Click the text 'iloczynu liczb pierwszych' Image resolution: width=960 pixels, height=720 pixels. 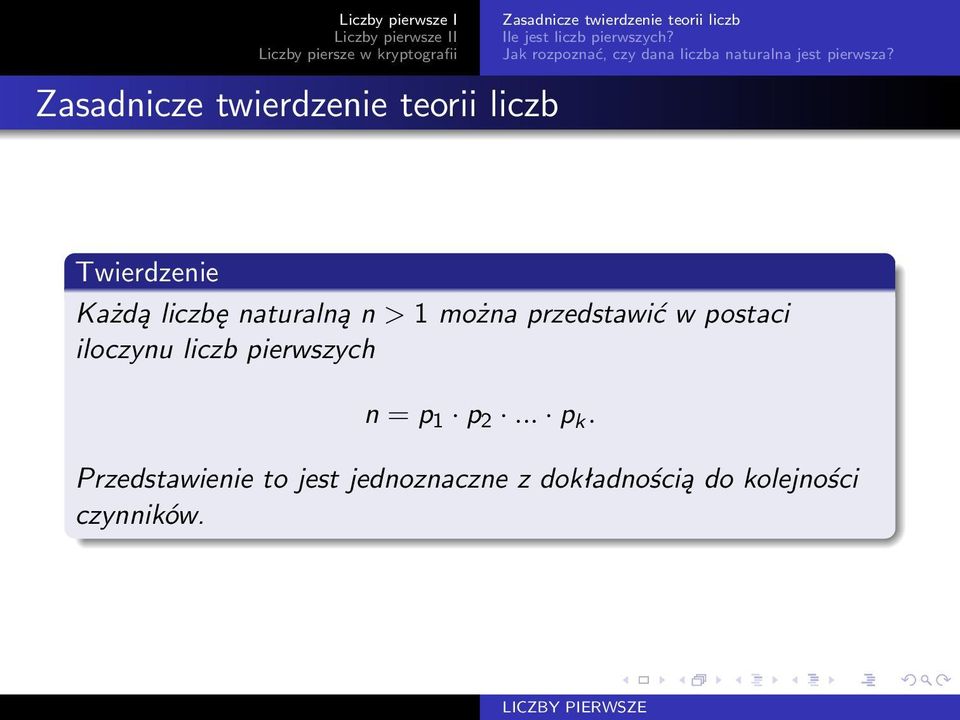[x=226, y=350]
